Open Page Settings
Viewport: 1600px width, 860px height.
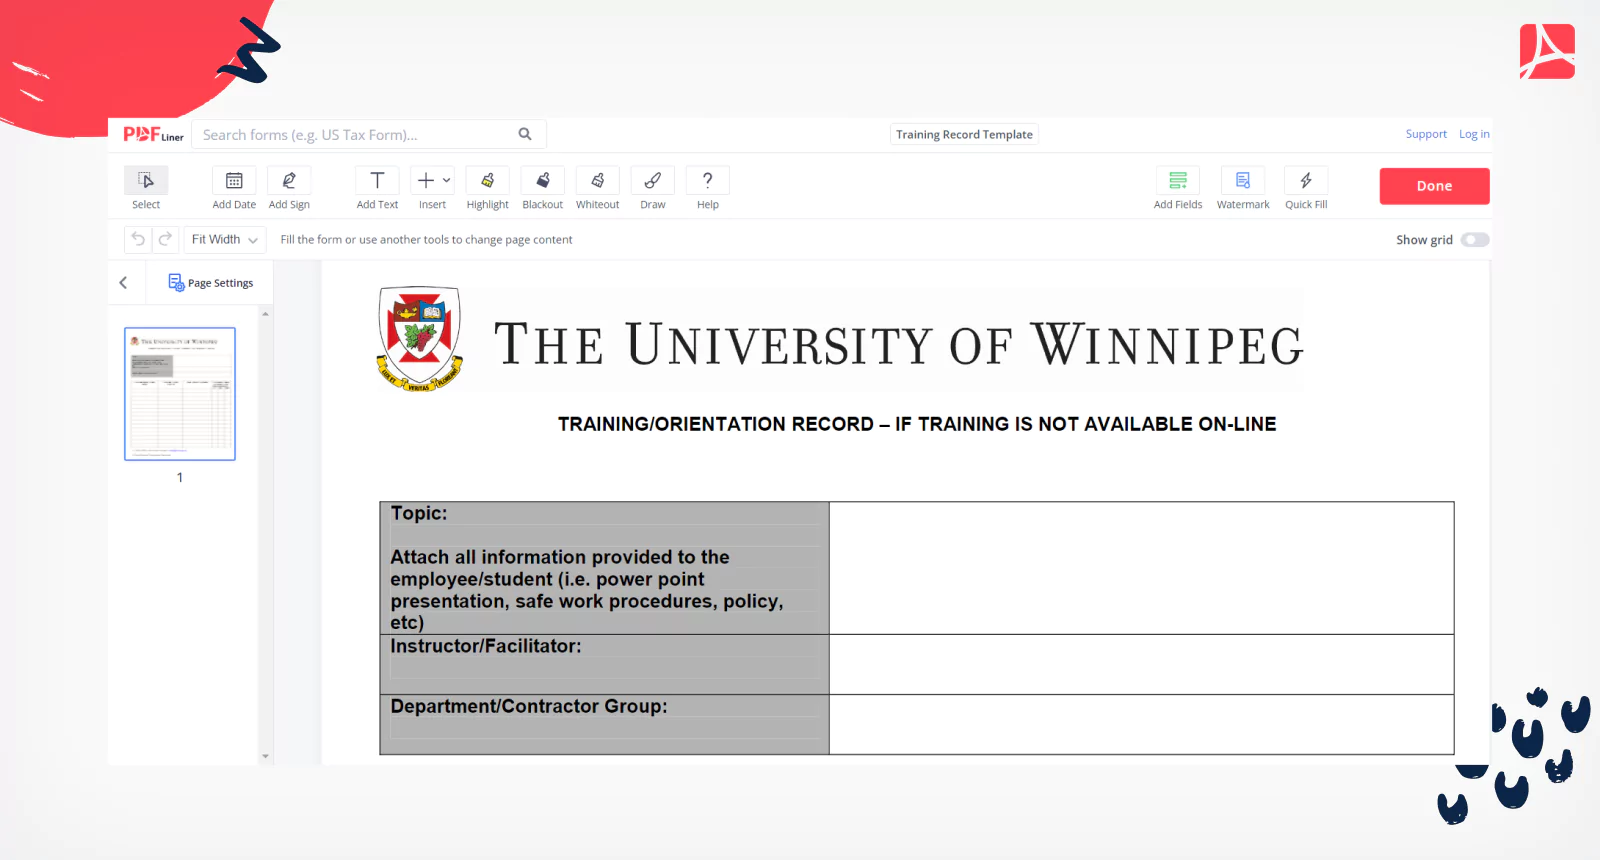tap(211, 283)
